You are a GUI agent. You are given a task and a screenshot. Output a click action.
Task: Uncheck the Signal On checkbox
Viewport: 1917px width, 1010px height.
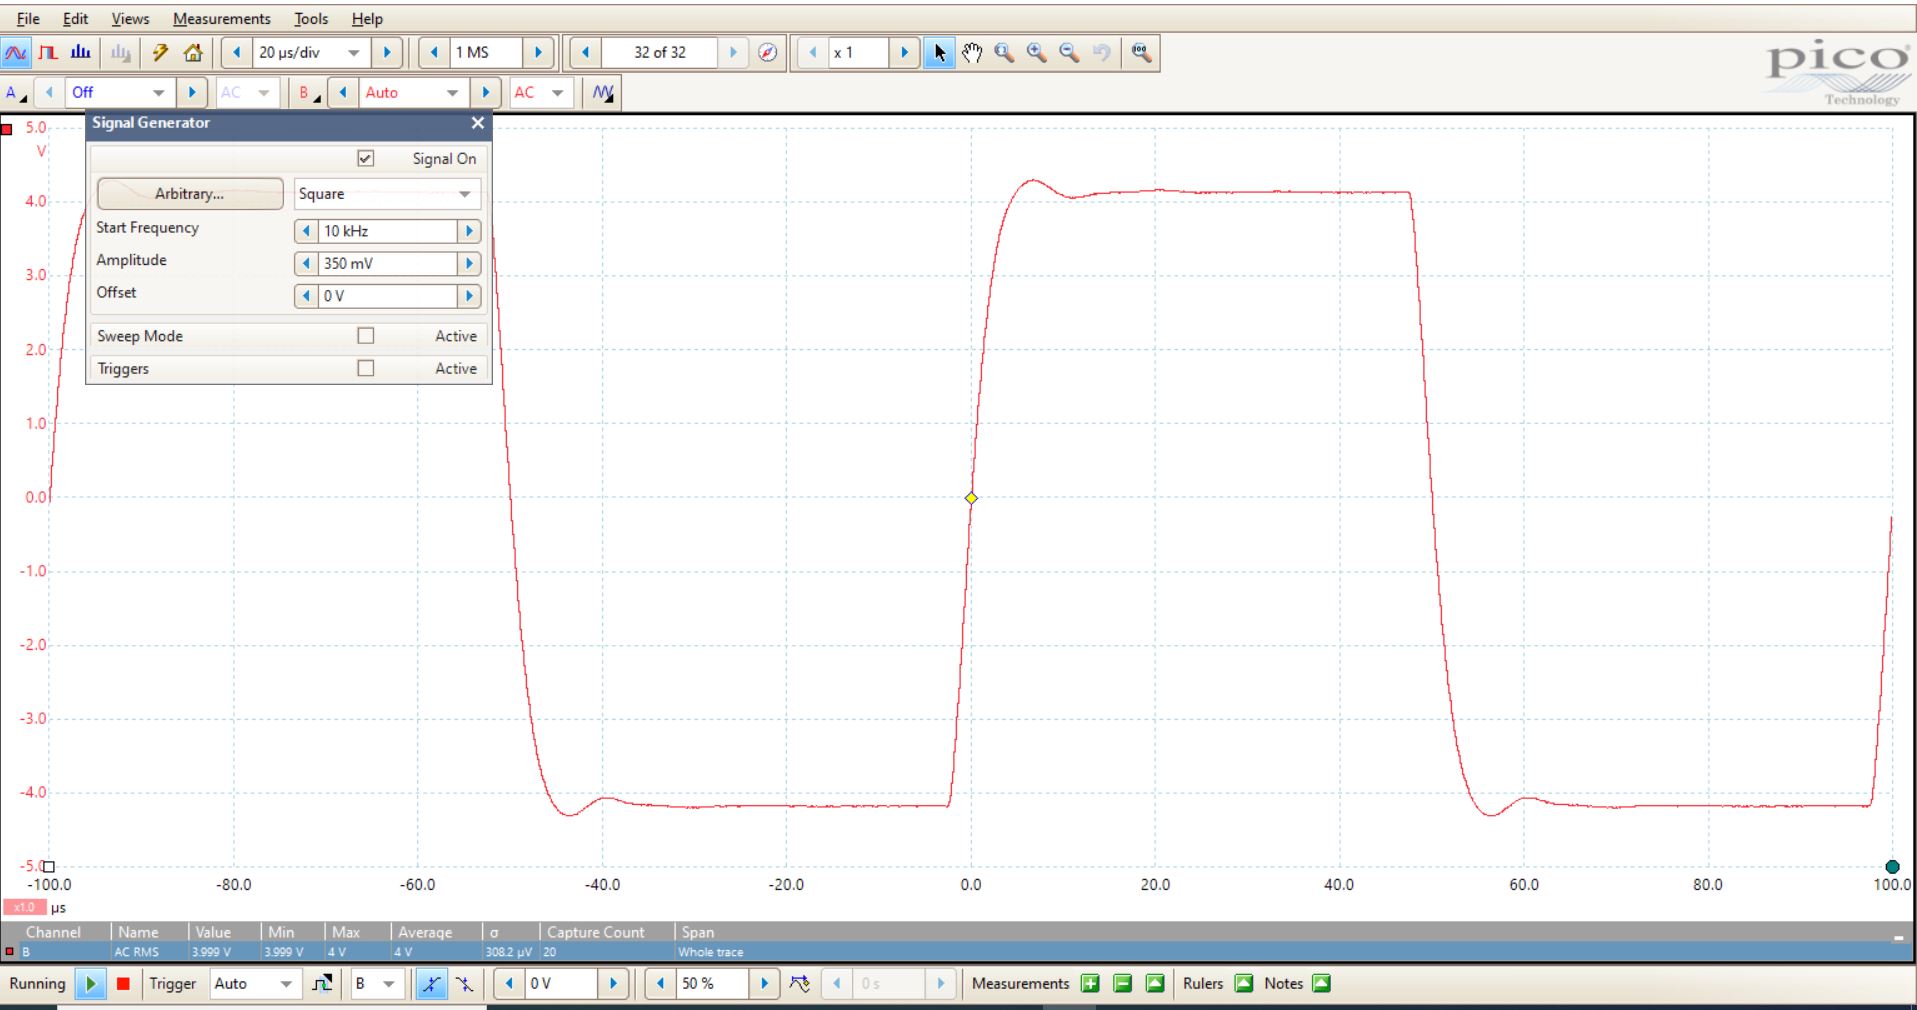point(366,159)
